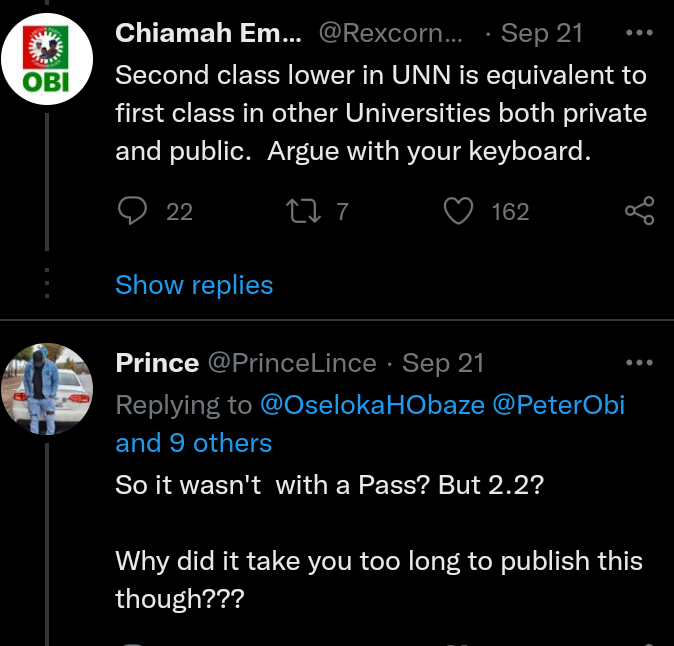Open Chiamah Em... display name profile
This screenshot has width=674, height=646.
click(x=208, y=33)
